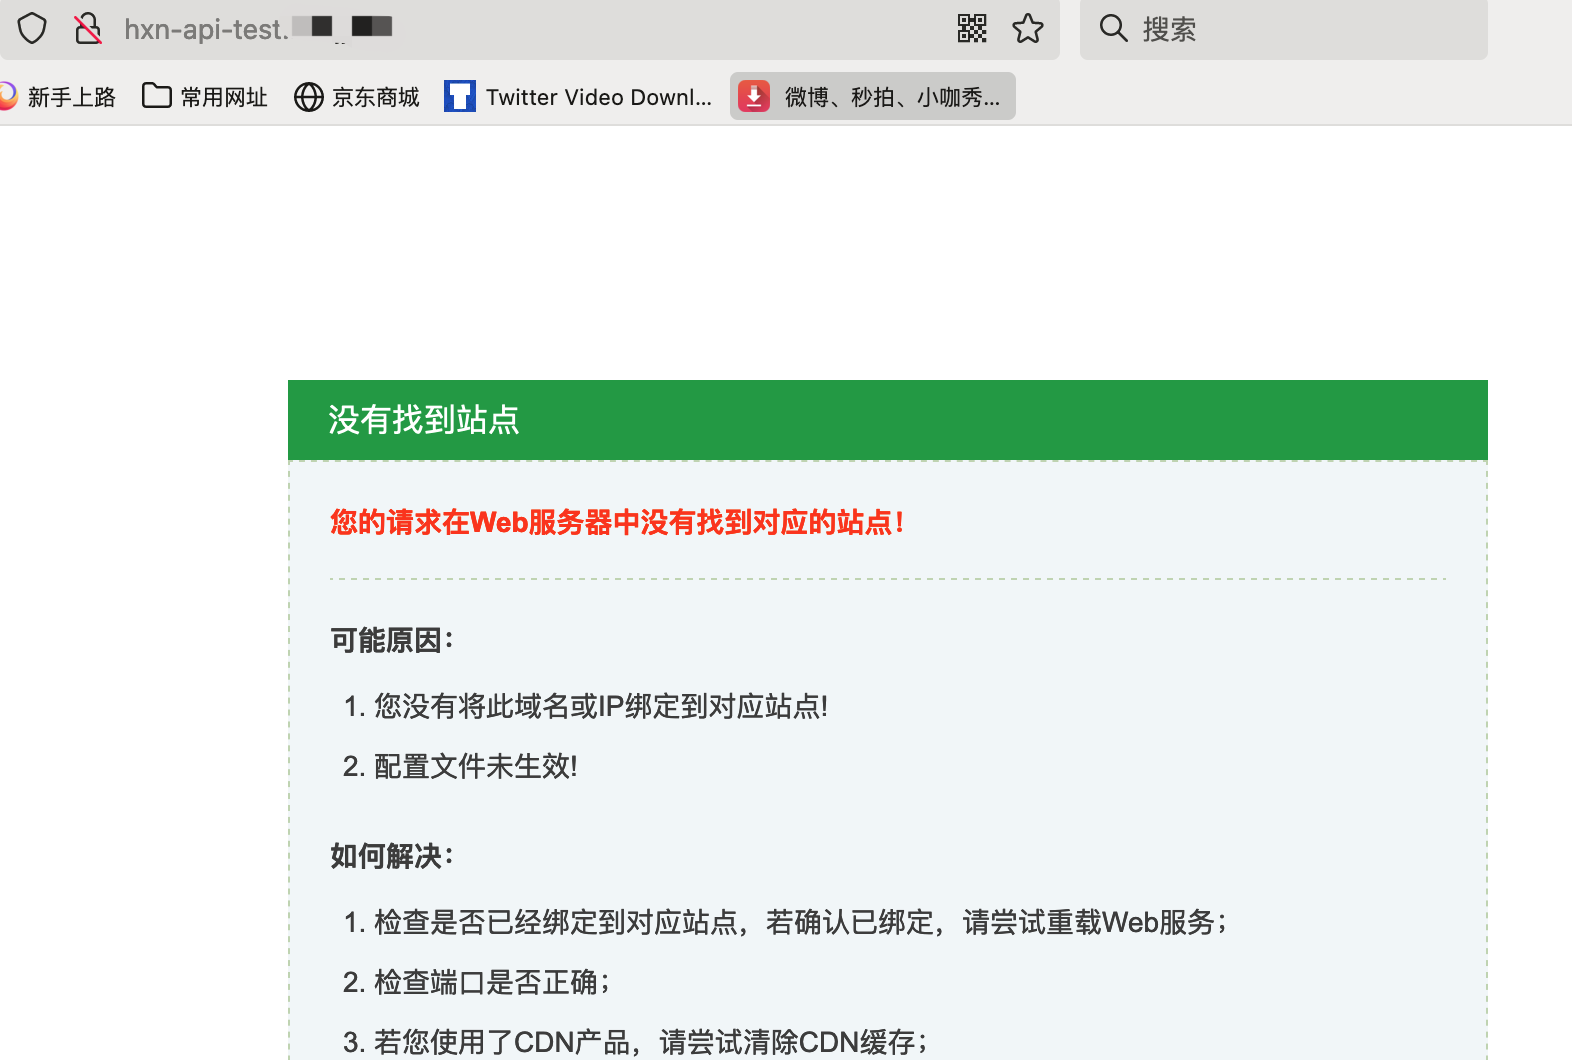
Task: Click the 如何解决 heading
Action: 392,856
